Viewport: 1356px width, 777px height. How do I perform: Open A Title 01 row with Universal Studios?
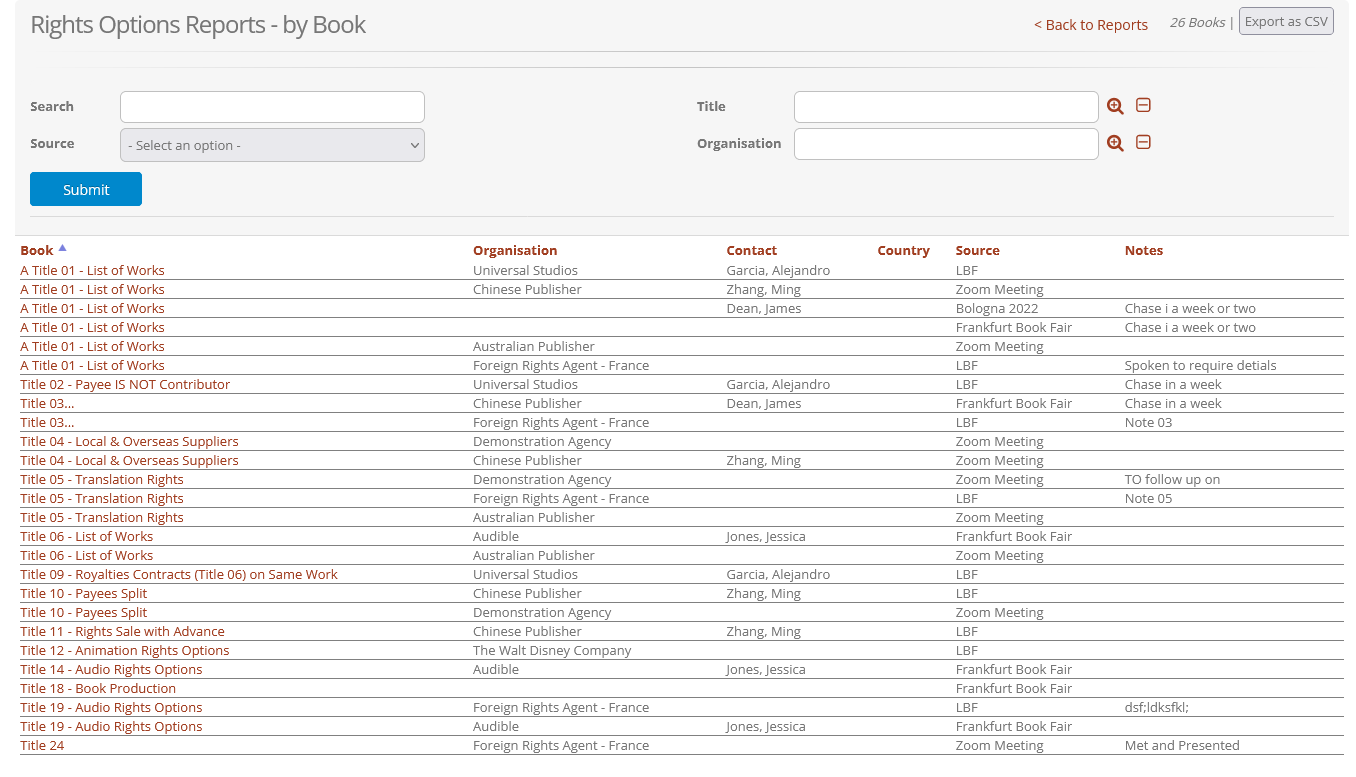tap(92, 270)
